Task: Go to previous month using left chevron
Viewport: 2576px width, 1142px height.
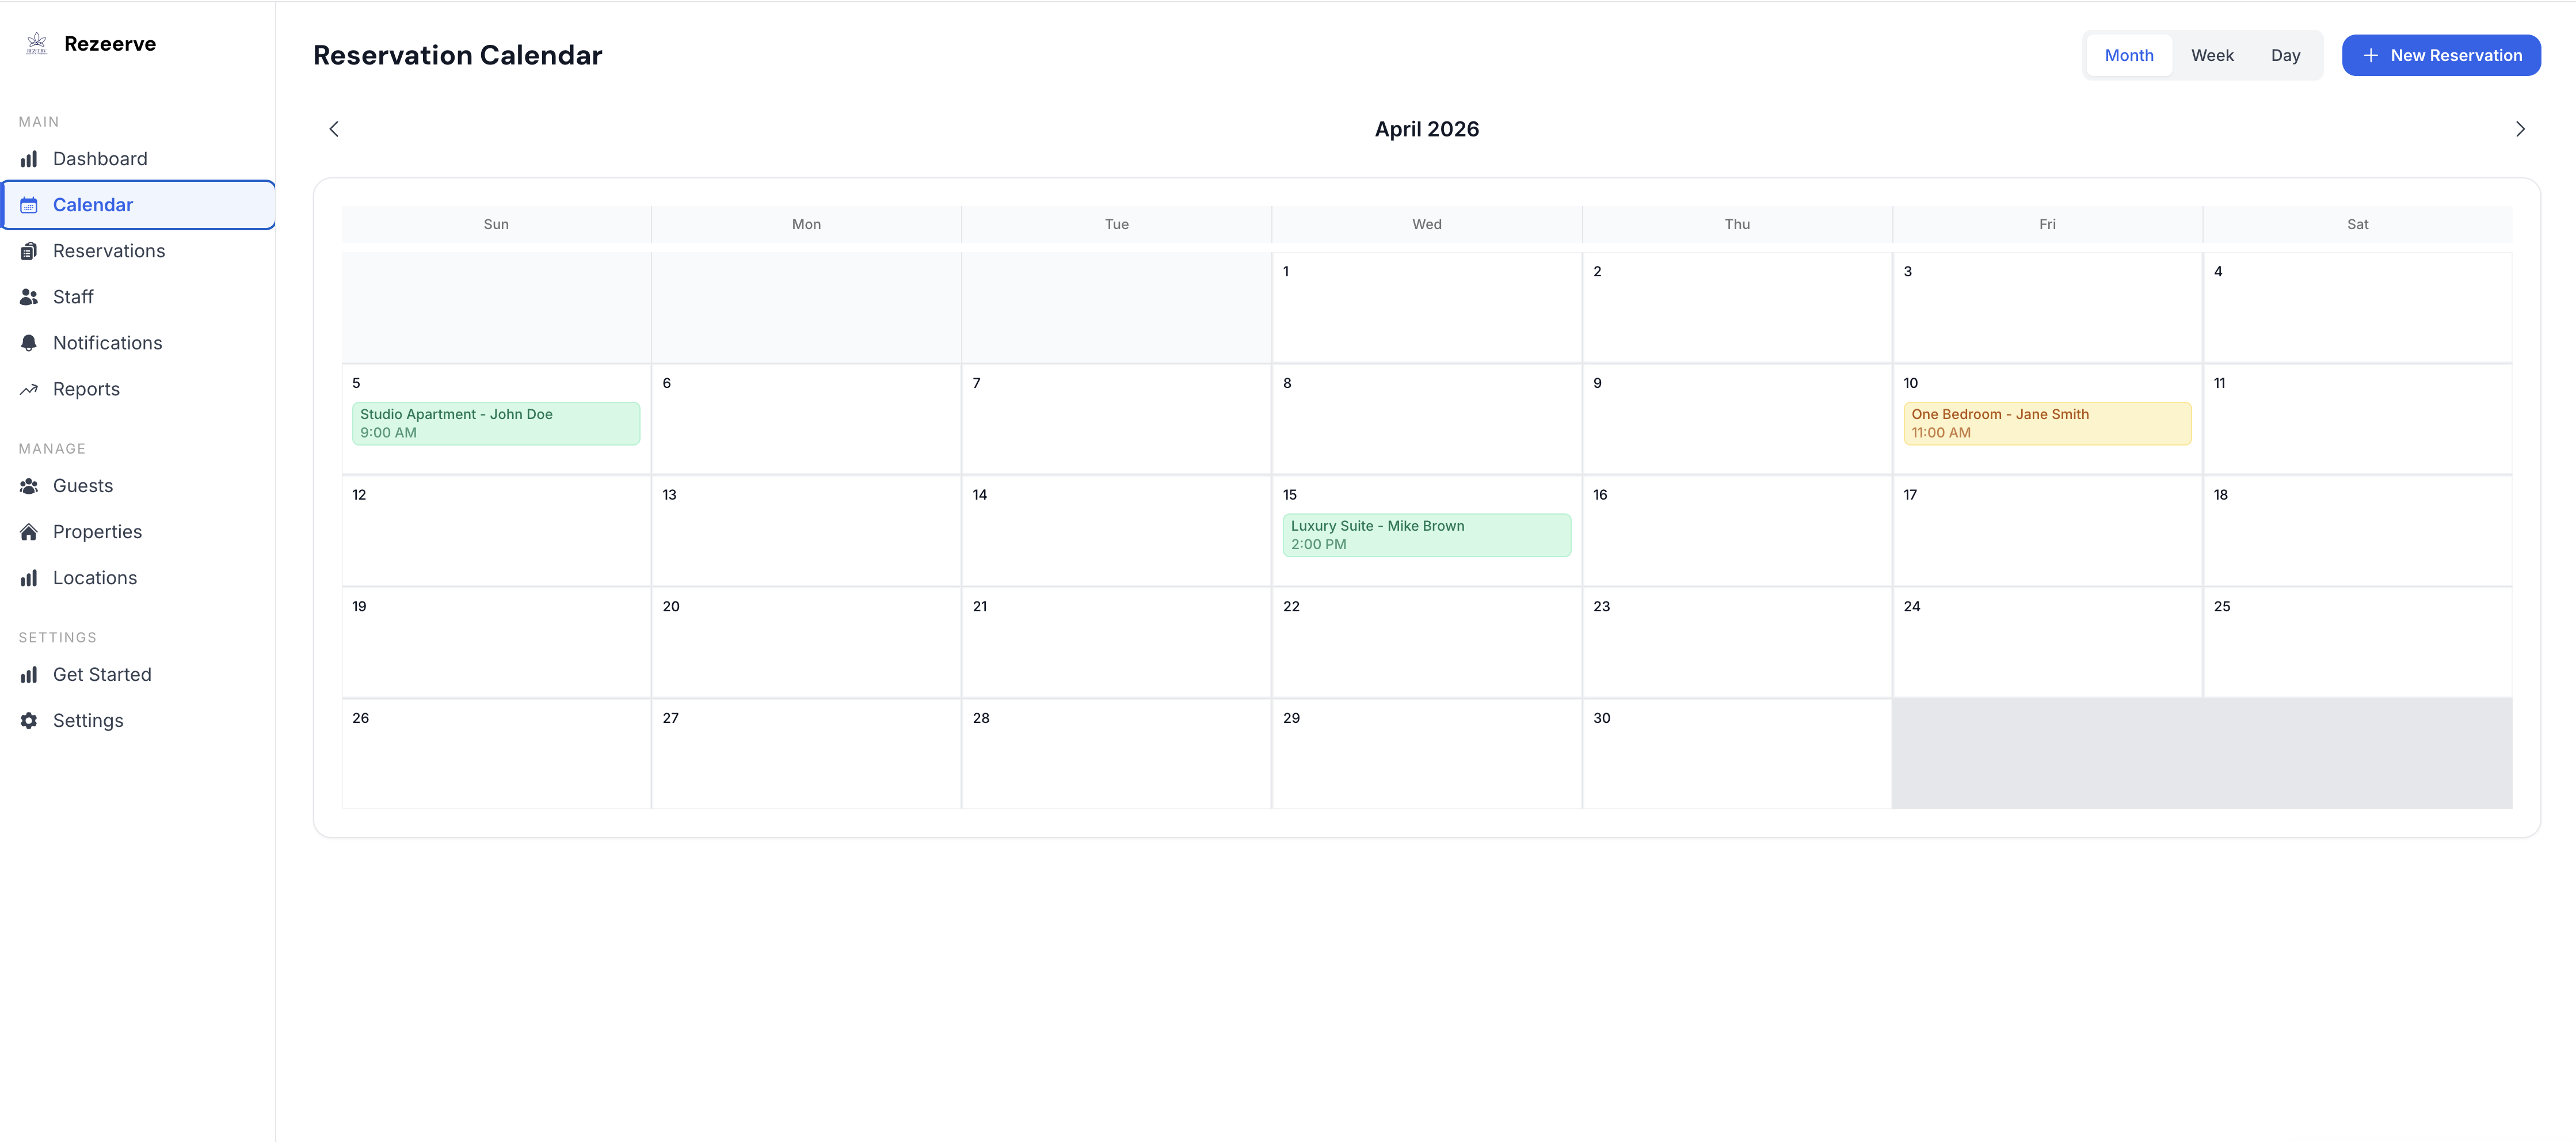Action: point(333,128)
